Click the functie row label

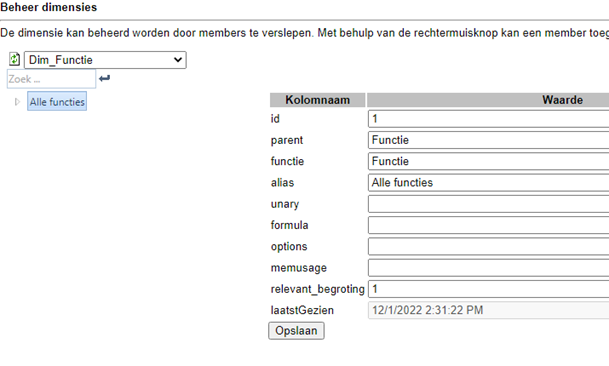point(287,161)
